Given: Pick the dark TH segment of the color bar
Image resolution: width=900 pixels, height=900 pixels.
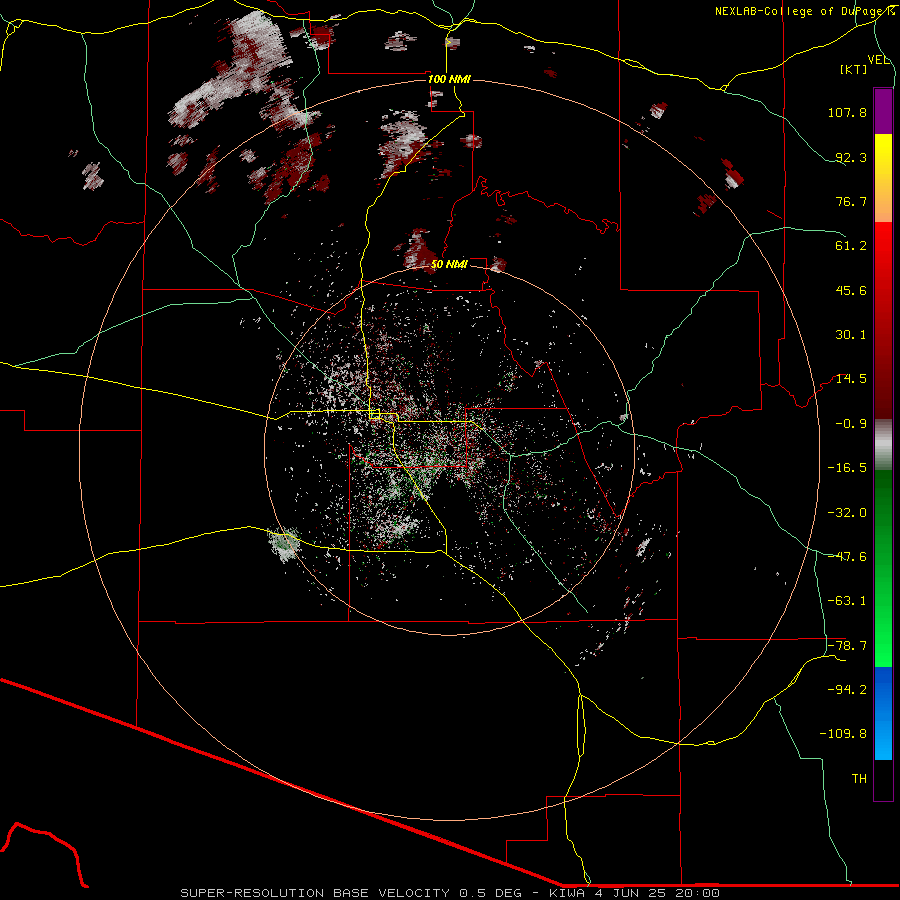Looking at the screenshot, I should tap(883, 780).
